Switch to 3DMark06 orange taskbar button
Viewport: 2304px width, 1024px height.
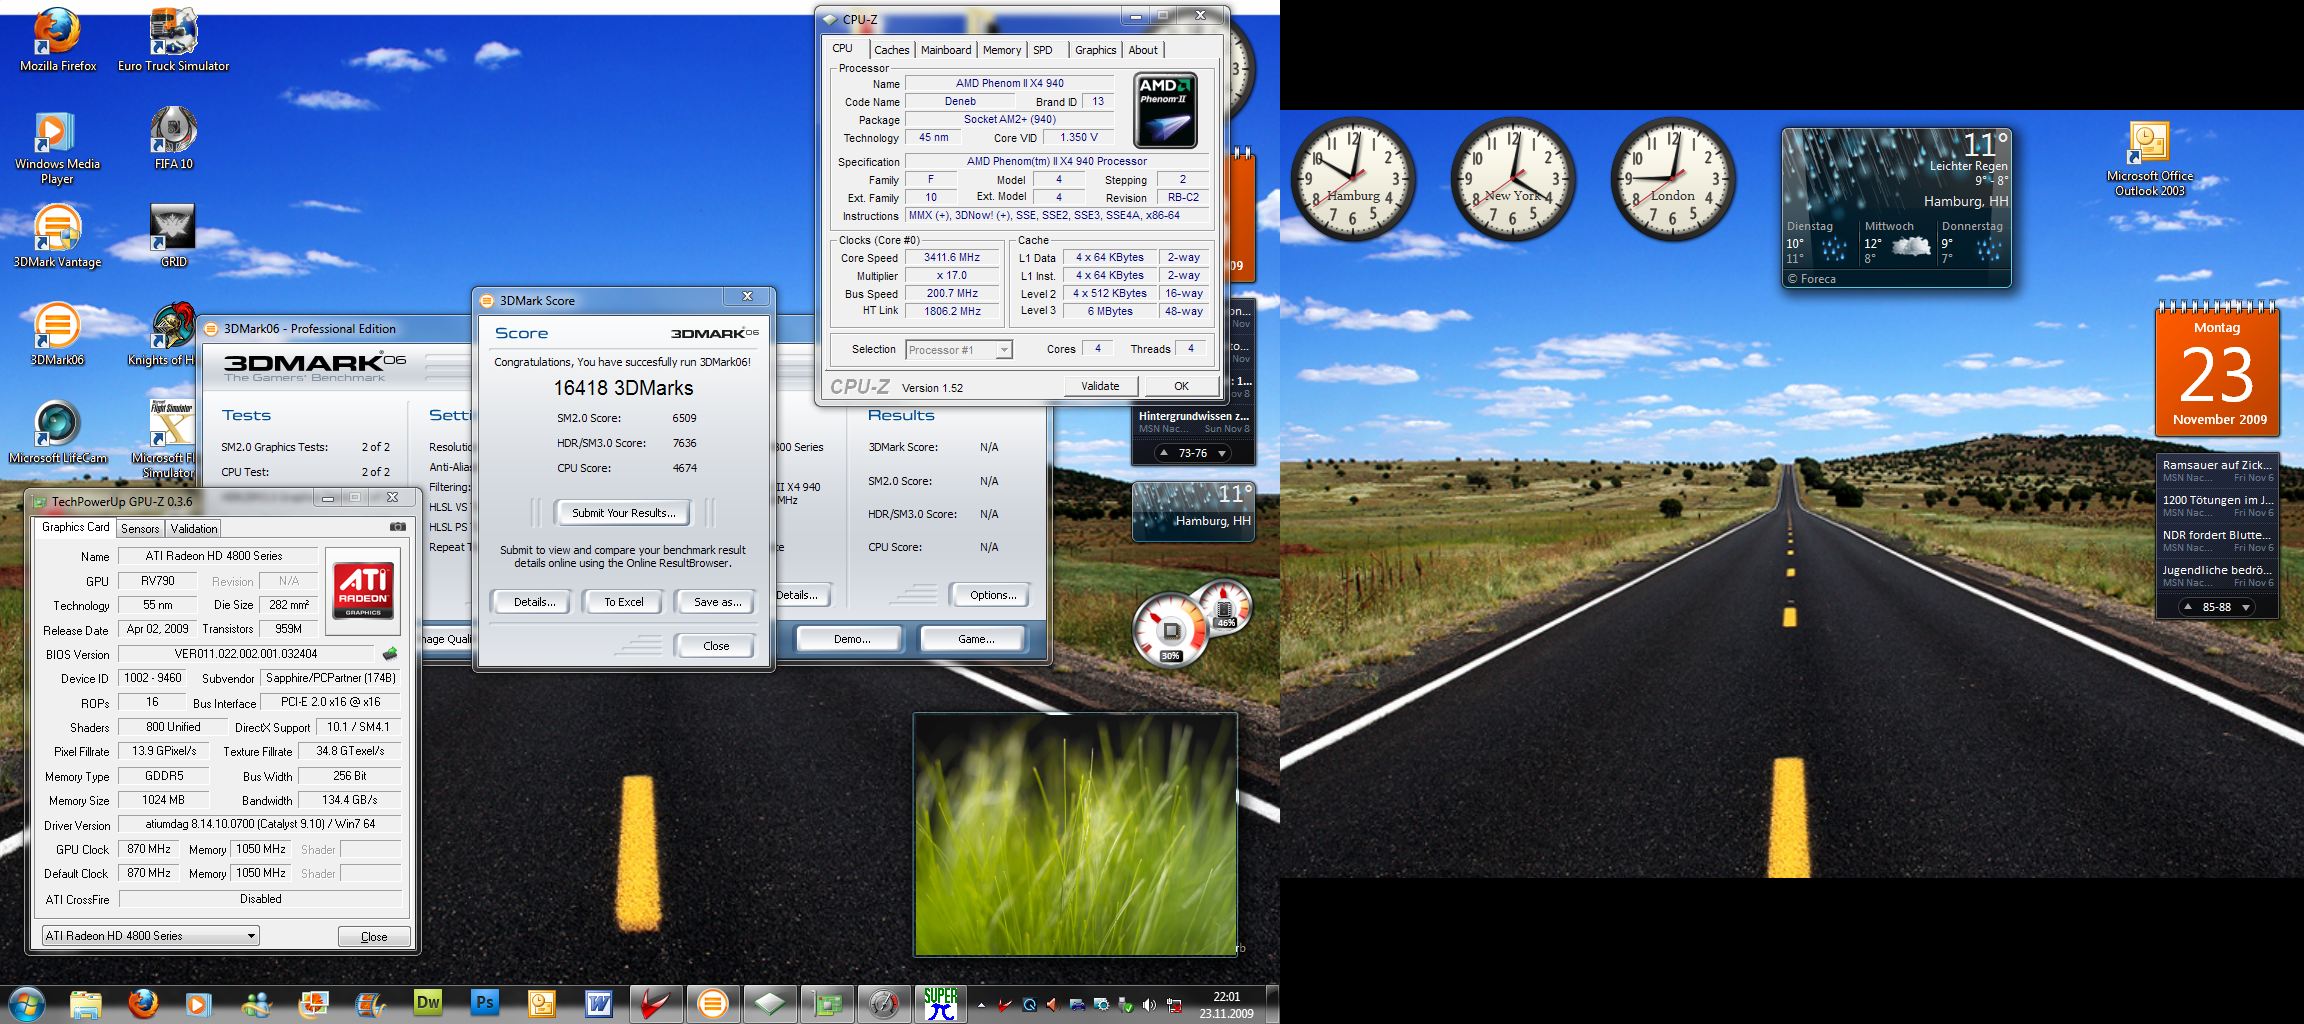tap(712, 1003)
